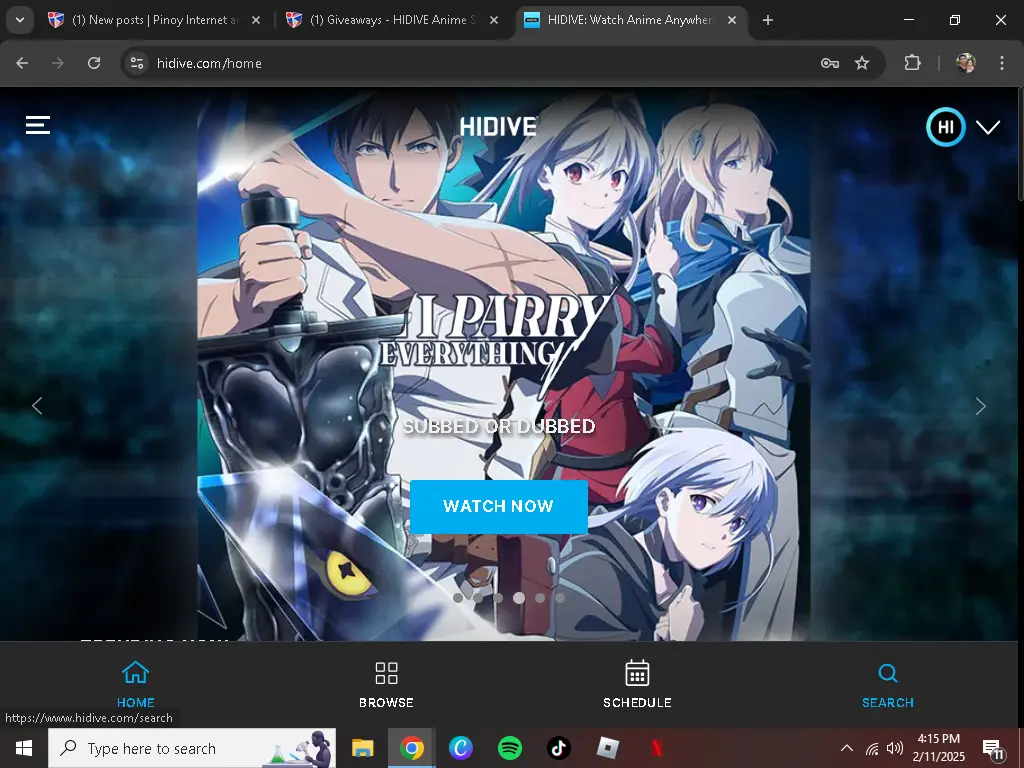The image size is (1024, 768).
Task: Bookmark this page with the star
Action: tap(862, 63)
